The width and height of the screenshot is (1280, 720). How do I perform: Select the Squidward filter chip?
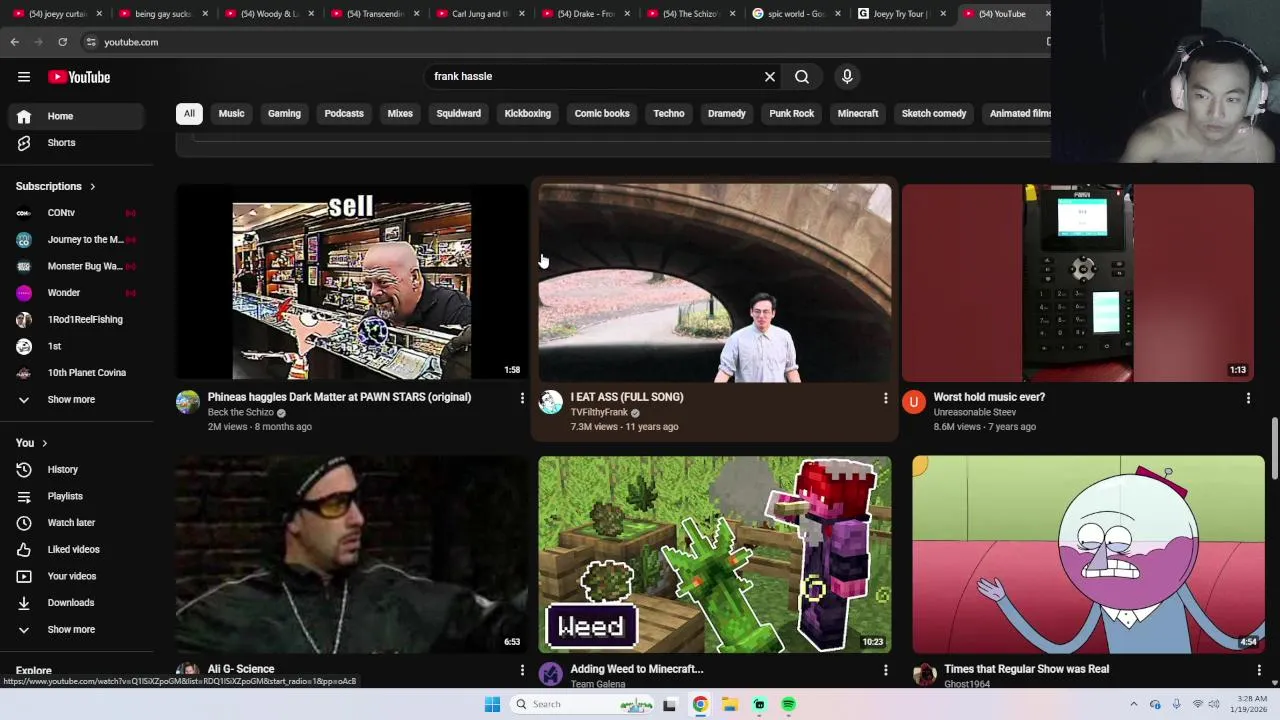pyautogui.click(x=458, y=113)
